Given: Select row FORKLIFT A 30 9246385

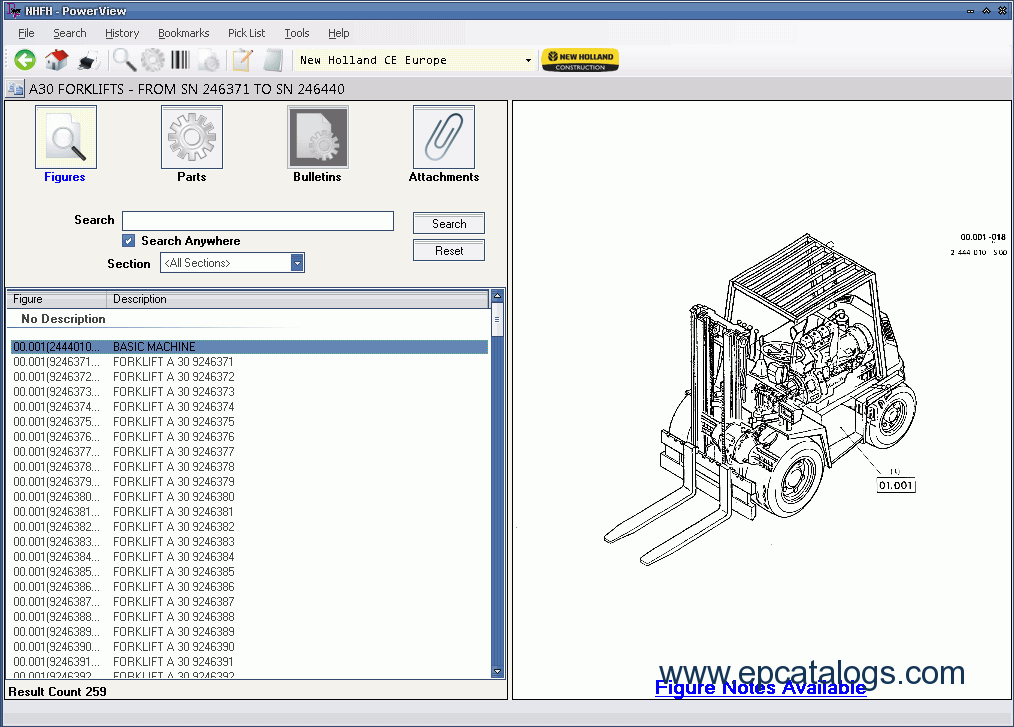Looking at the screenshot, I should (250, 572).
